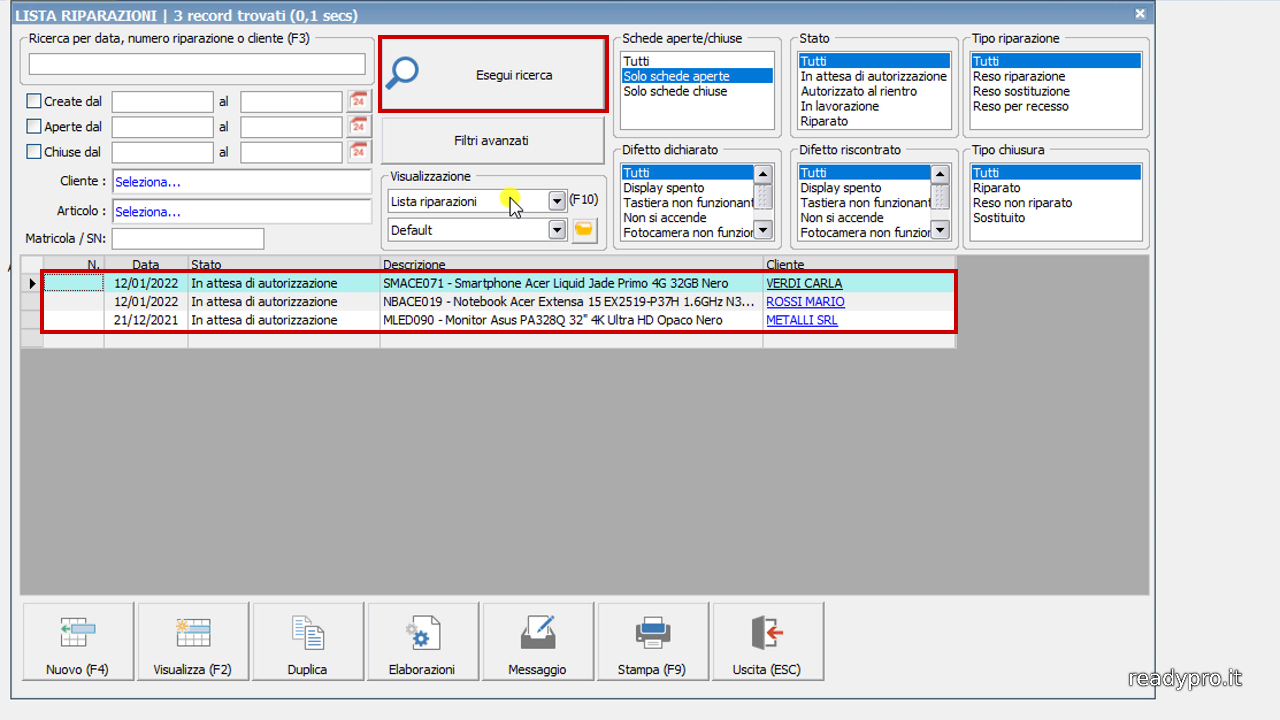Click the Messaggio envelope icon

tap(537, 641)
